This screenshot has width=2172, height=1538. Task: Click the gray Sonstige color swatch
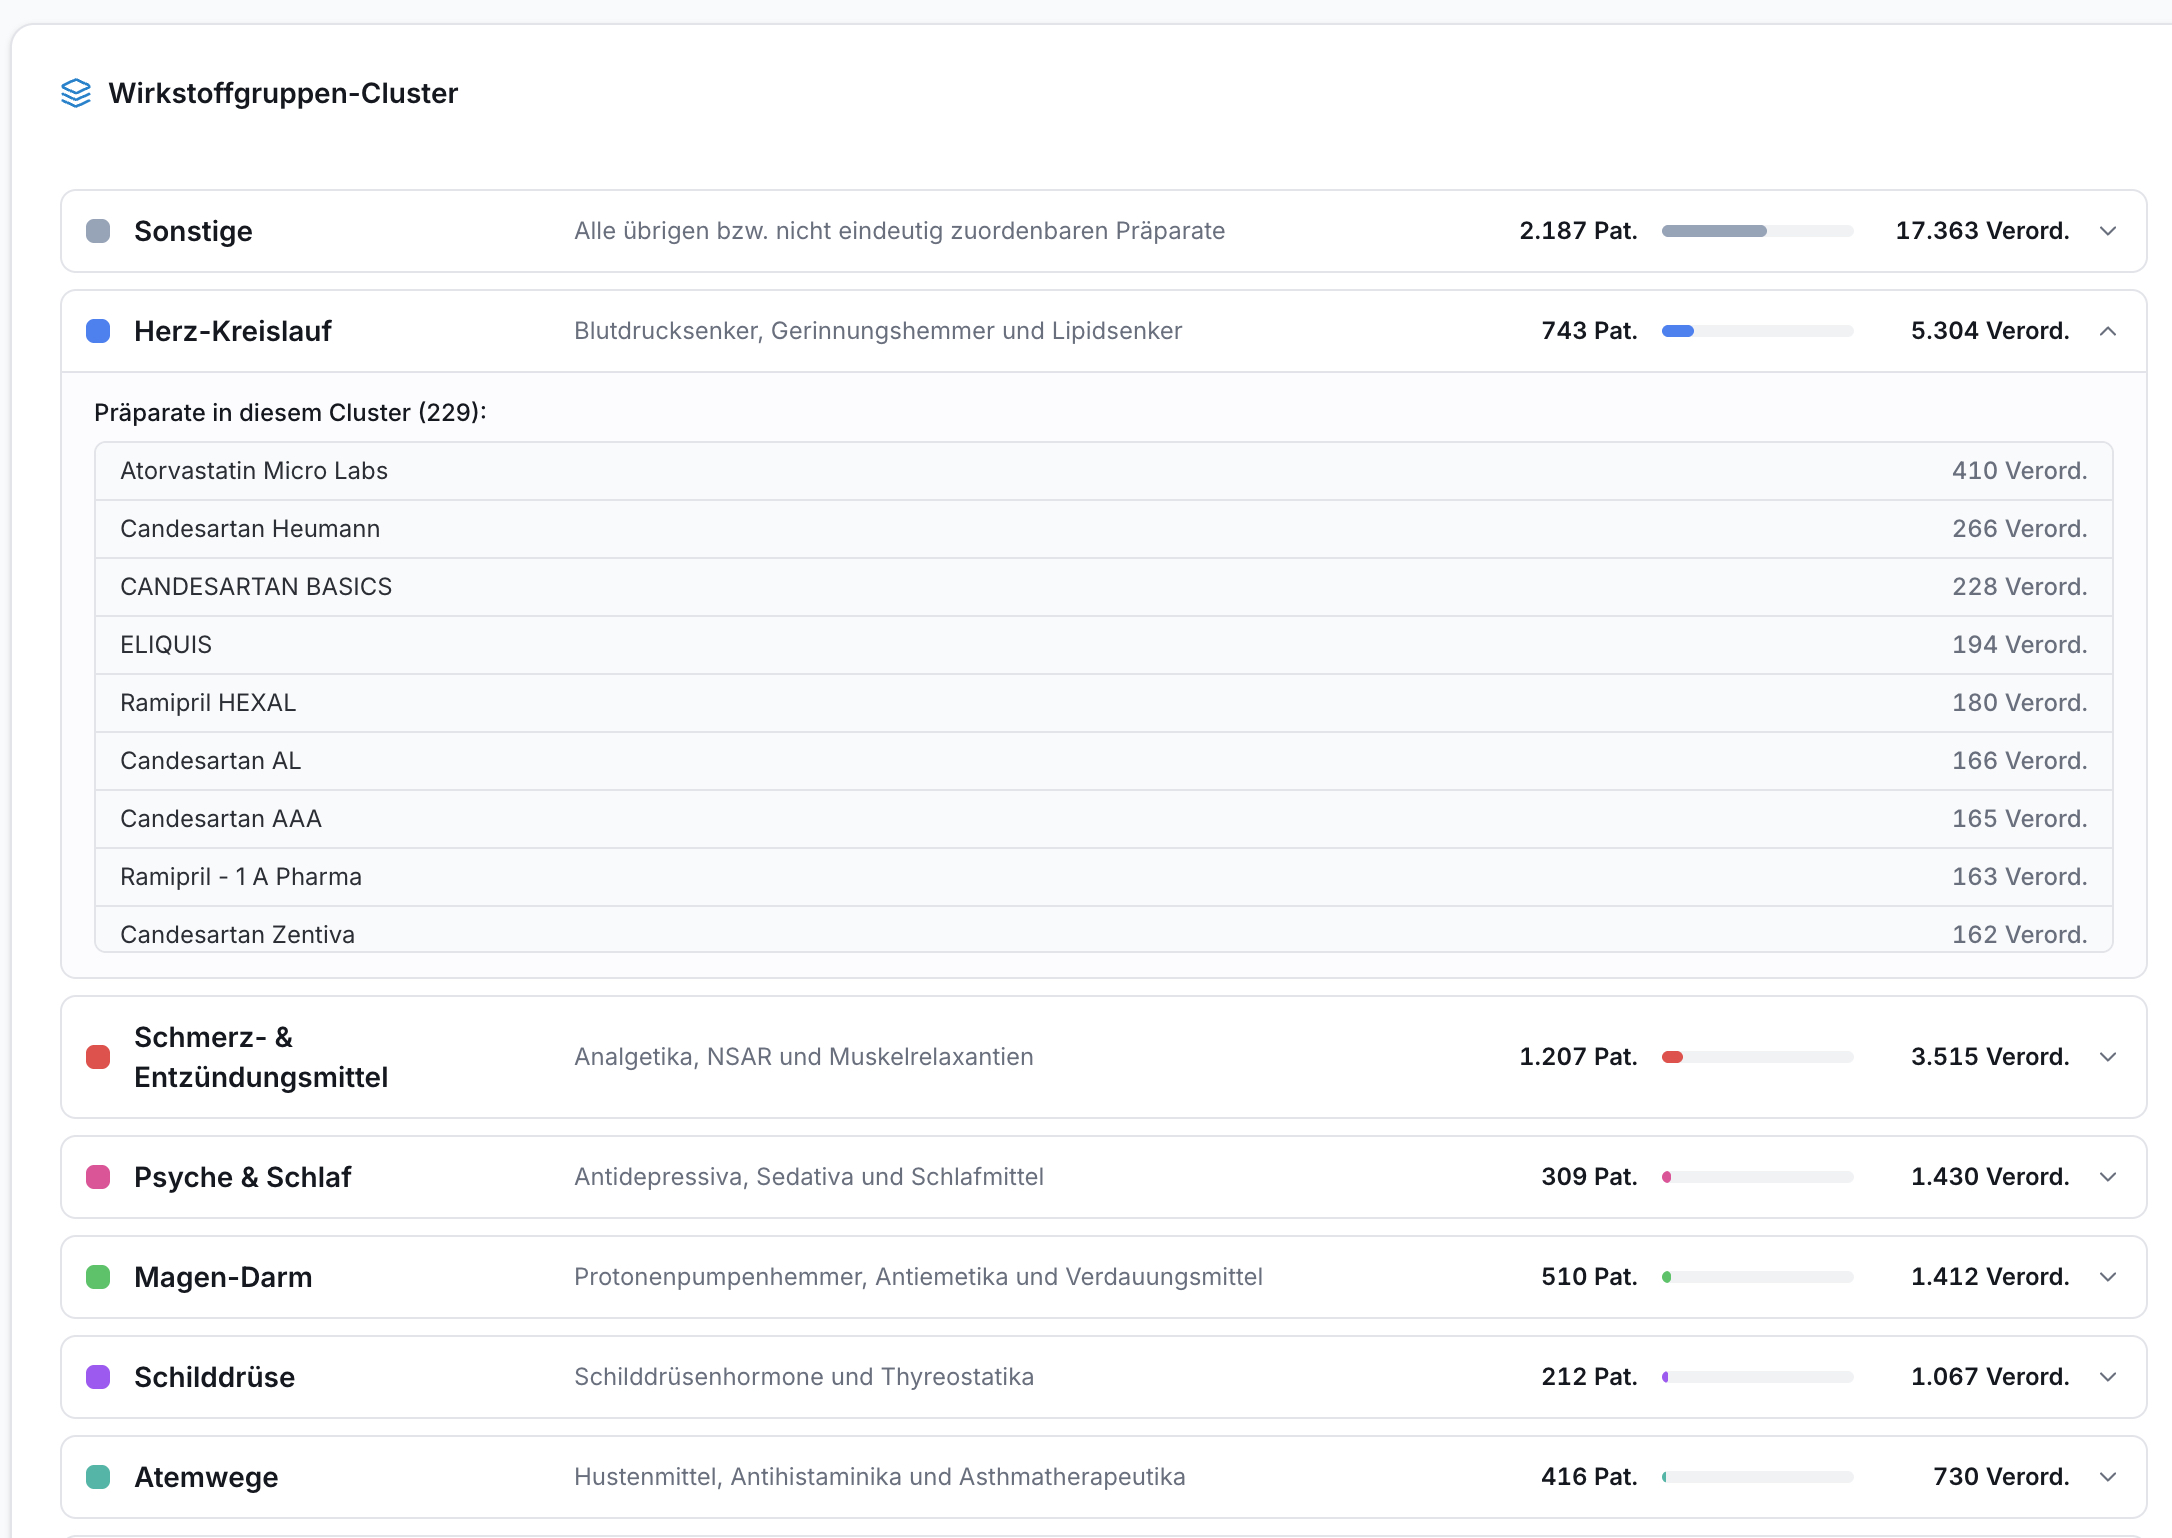[x=98, y=231]
